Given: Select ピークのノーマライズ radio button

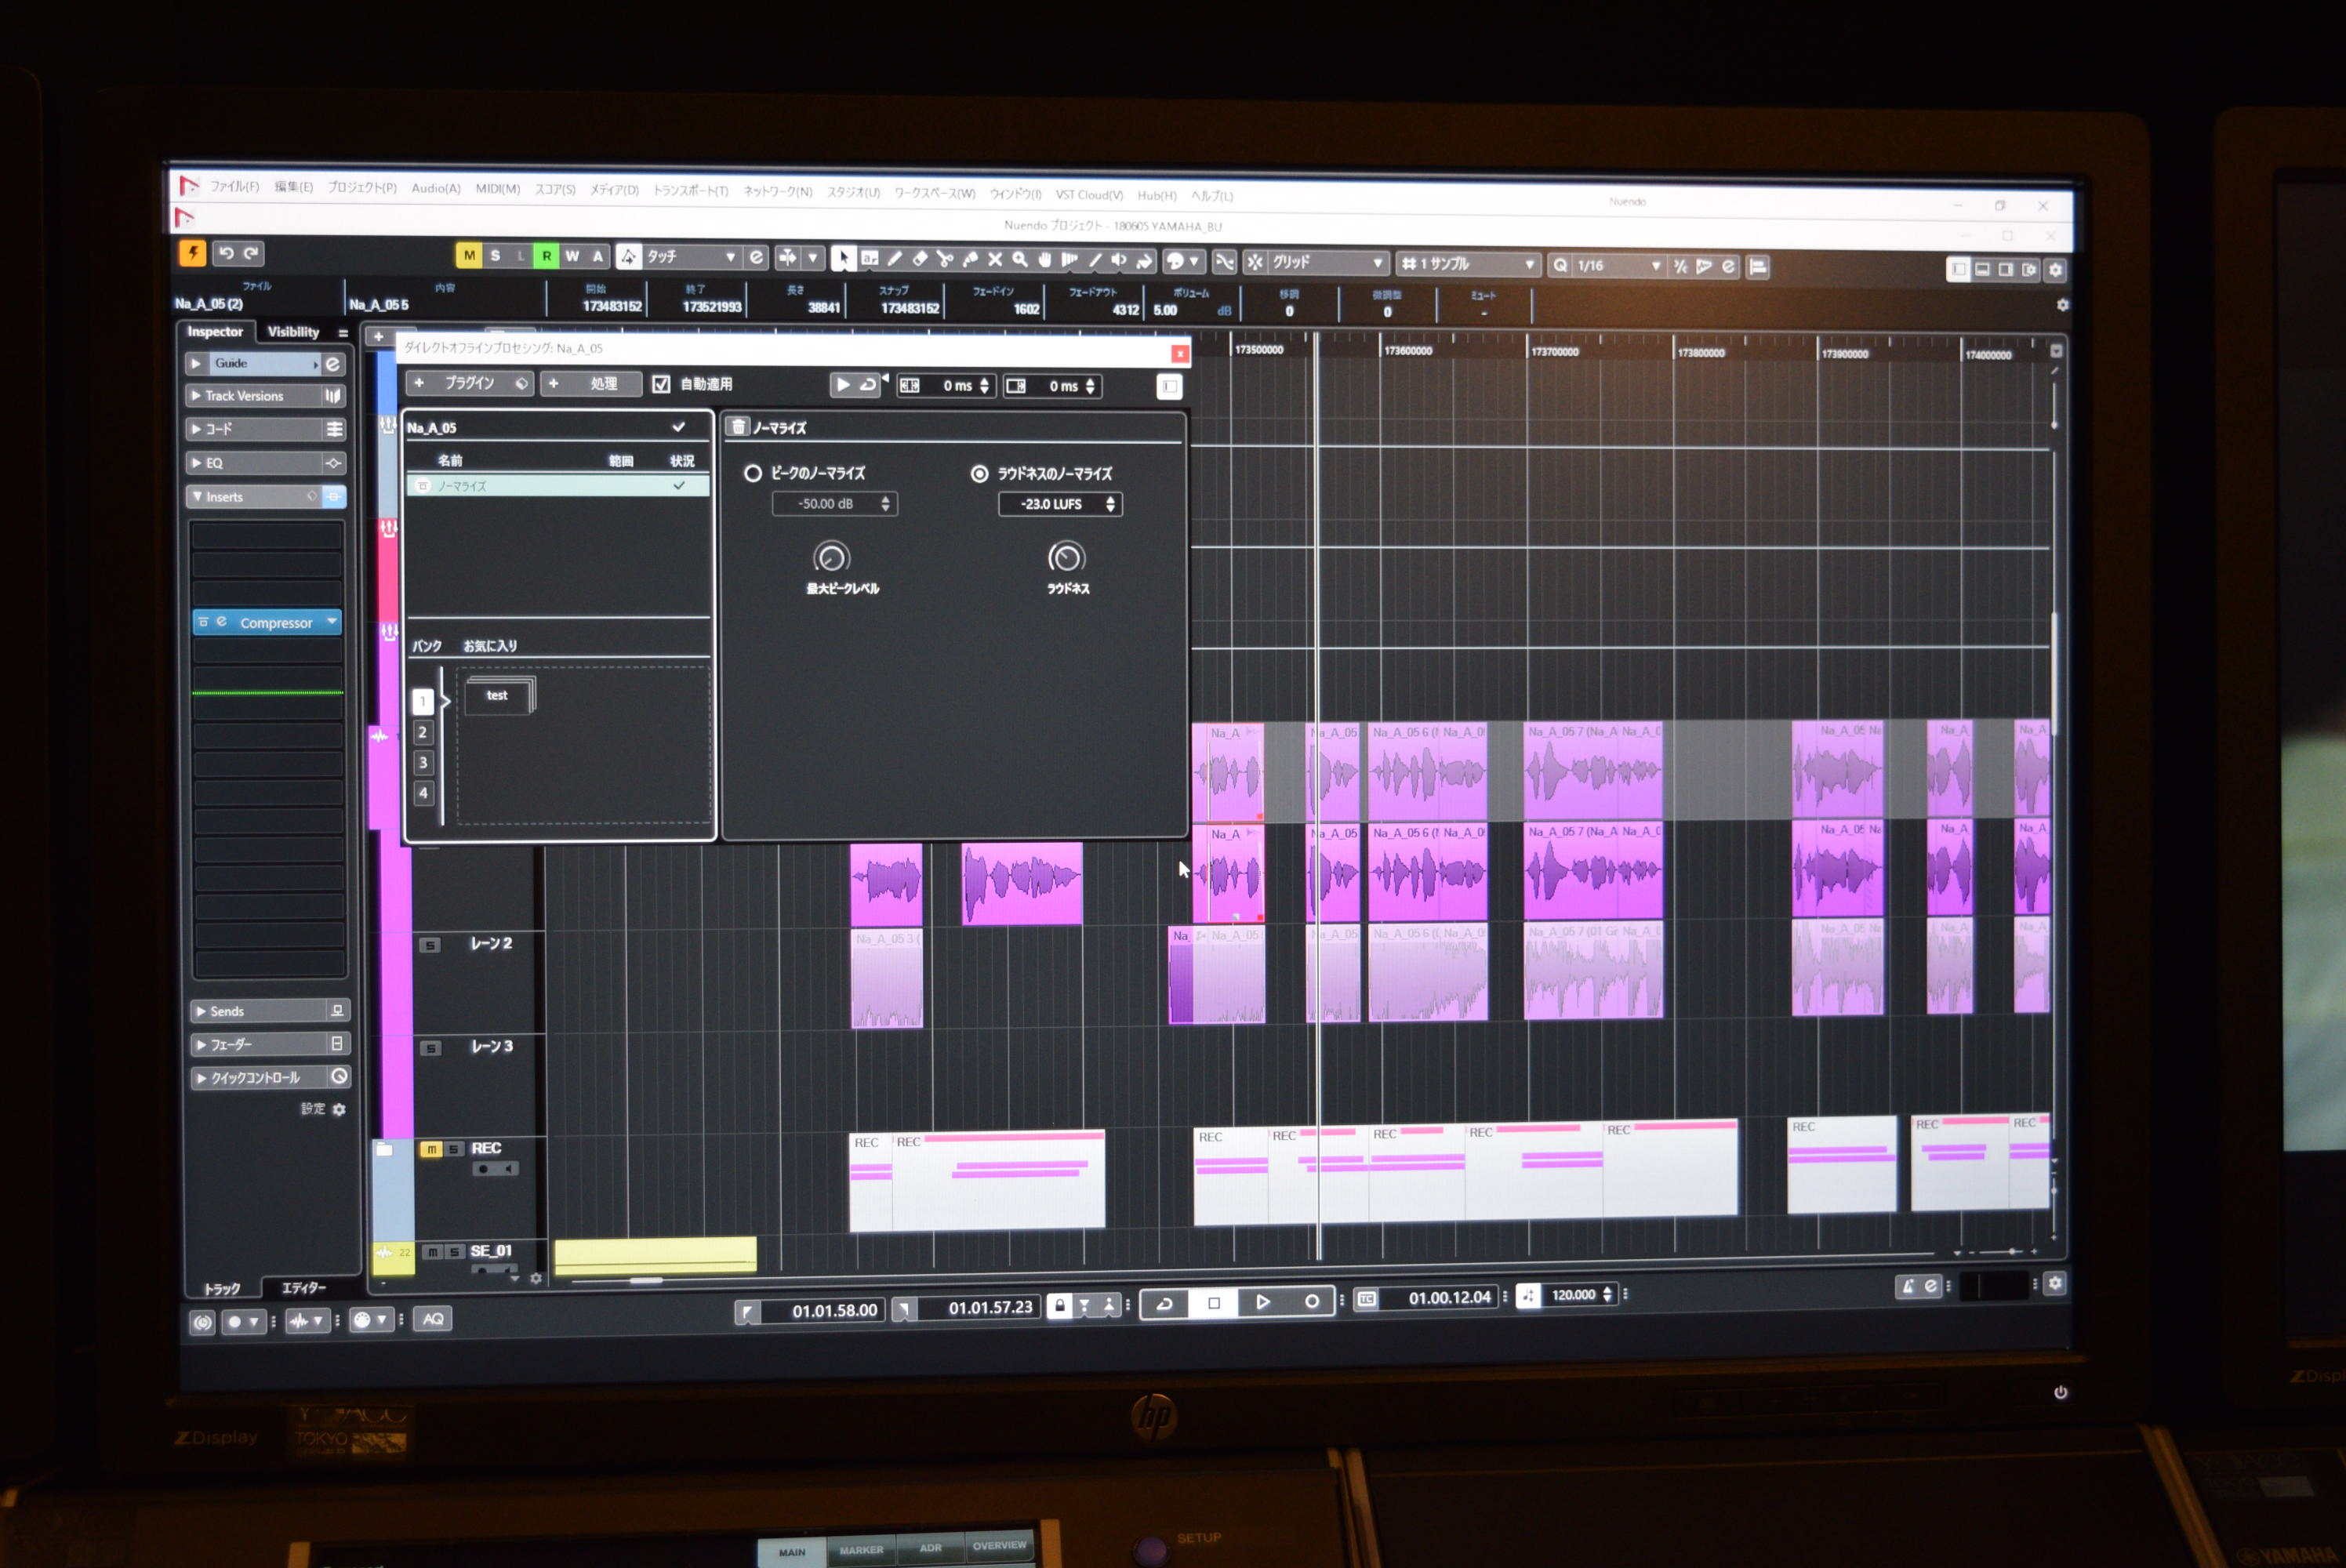Looking at the screenshot, I should (x=752, y=473).
